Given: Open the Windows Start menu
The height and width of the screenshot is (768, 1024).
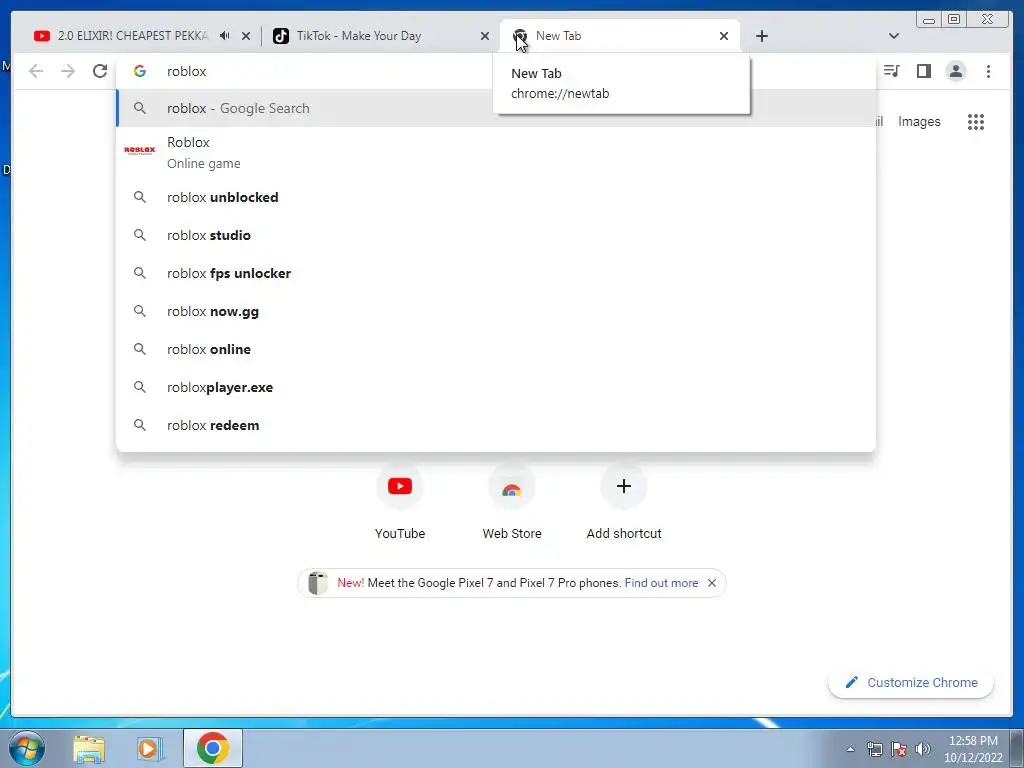Looking at the screenshot, I should pos(26,748).
